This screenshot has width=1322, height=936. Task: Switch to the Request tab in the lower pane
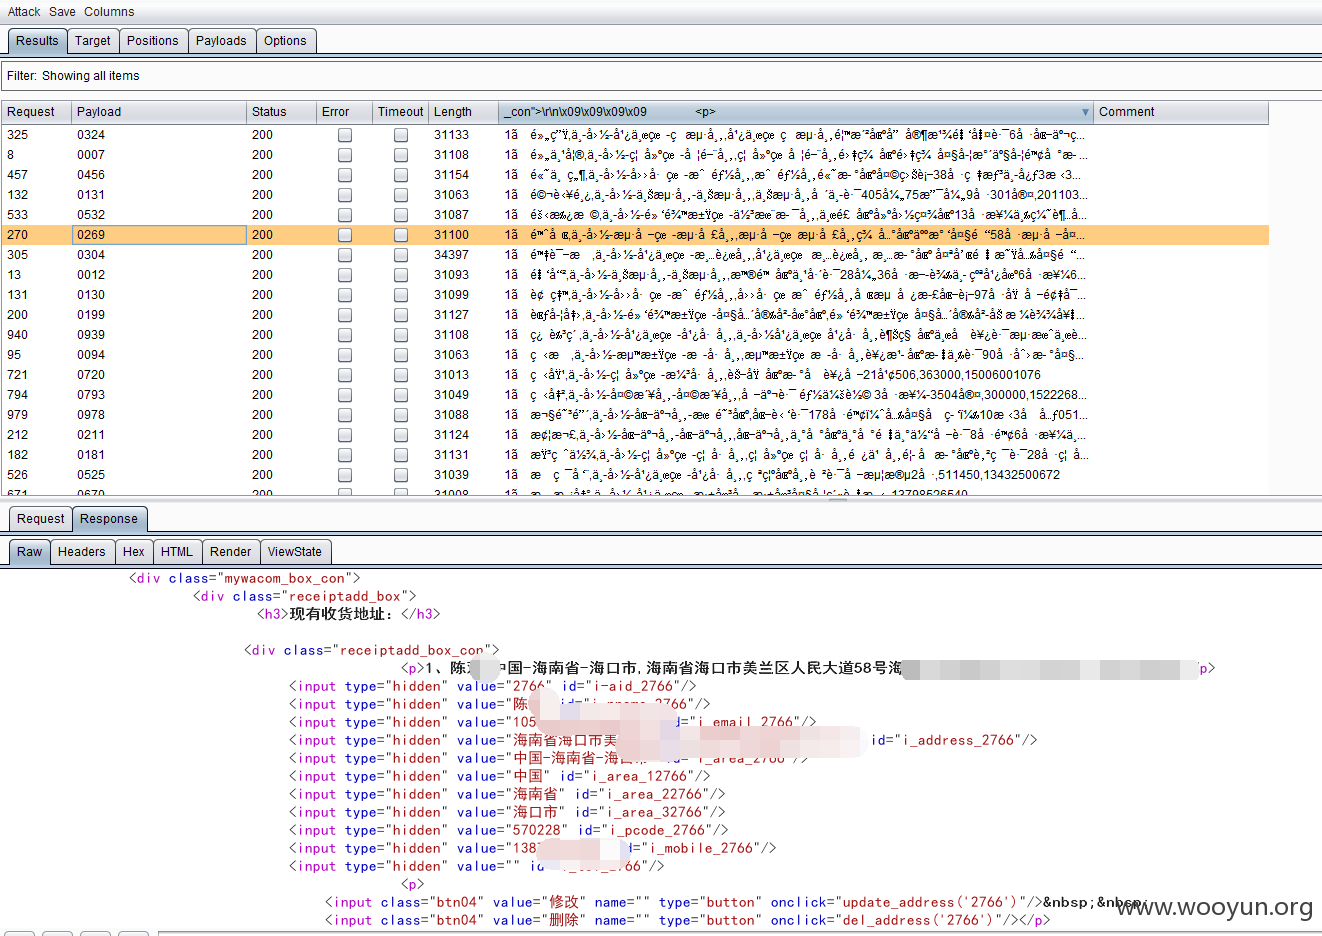click(41, 519)
